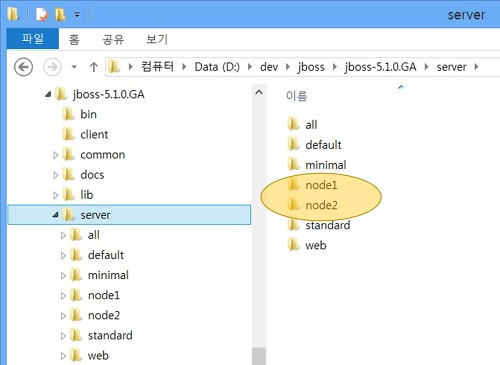Click the Forward navigation arrow

click(x=53, y=67)
